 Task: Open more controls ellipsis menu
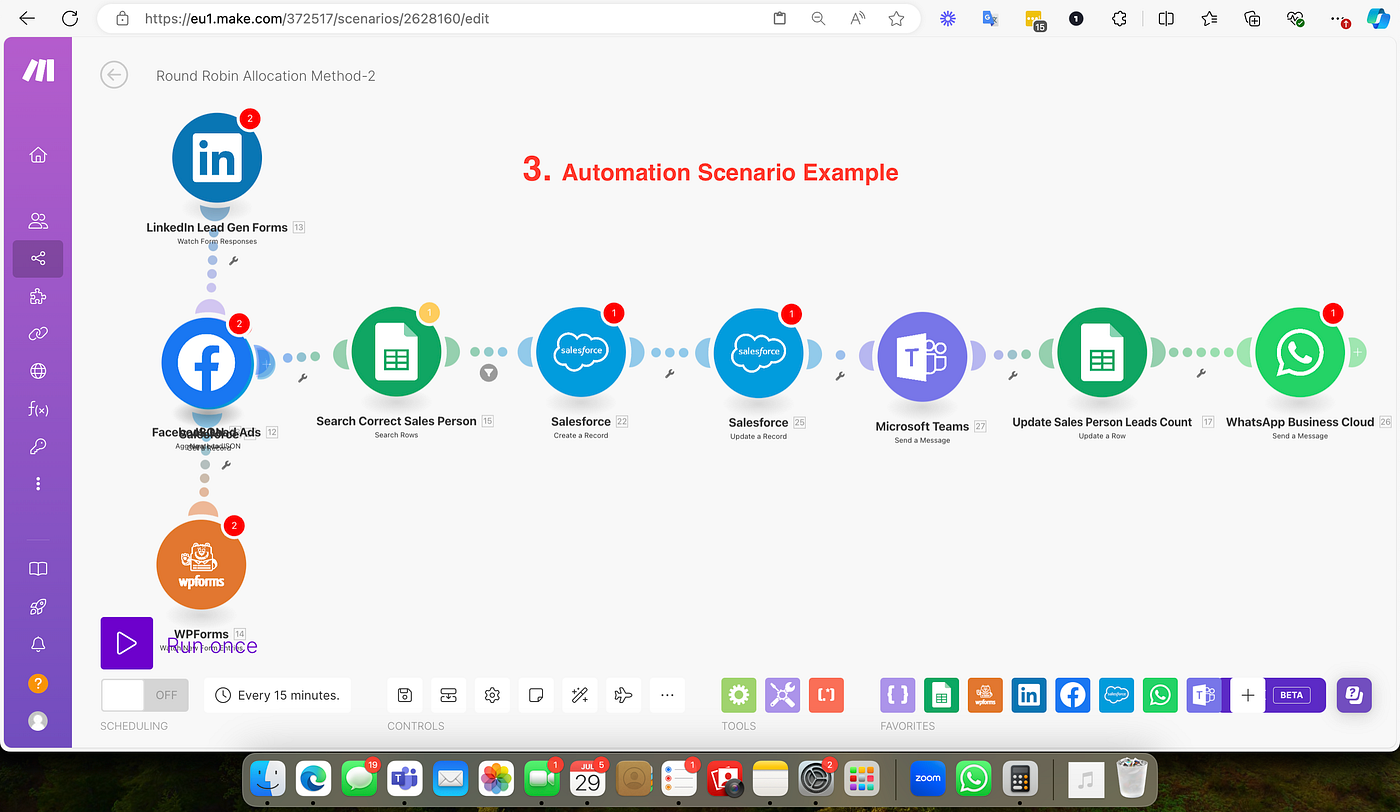click(667, 695)
